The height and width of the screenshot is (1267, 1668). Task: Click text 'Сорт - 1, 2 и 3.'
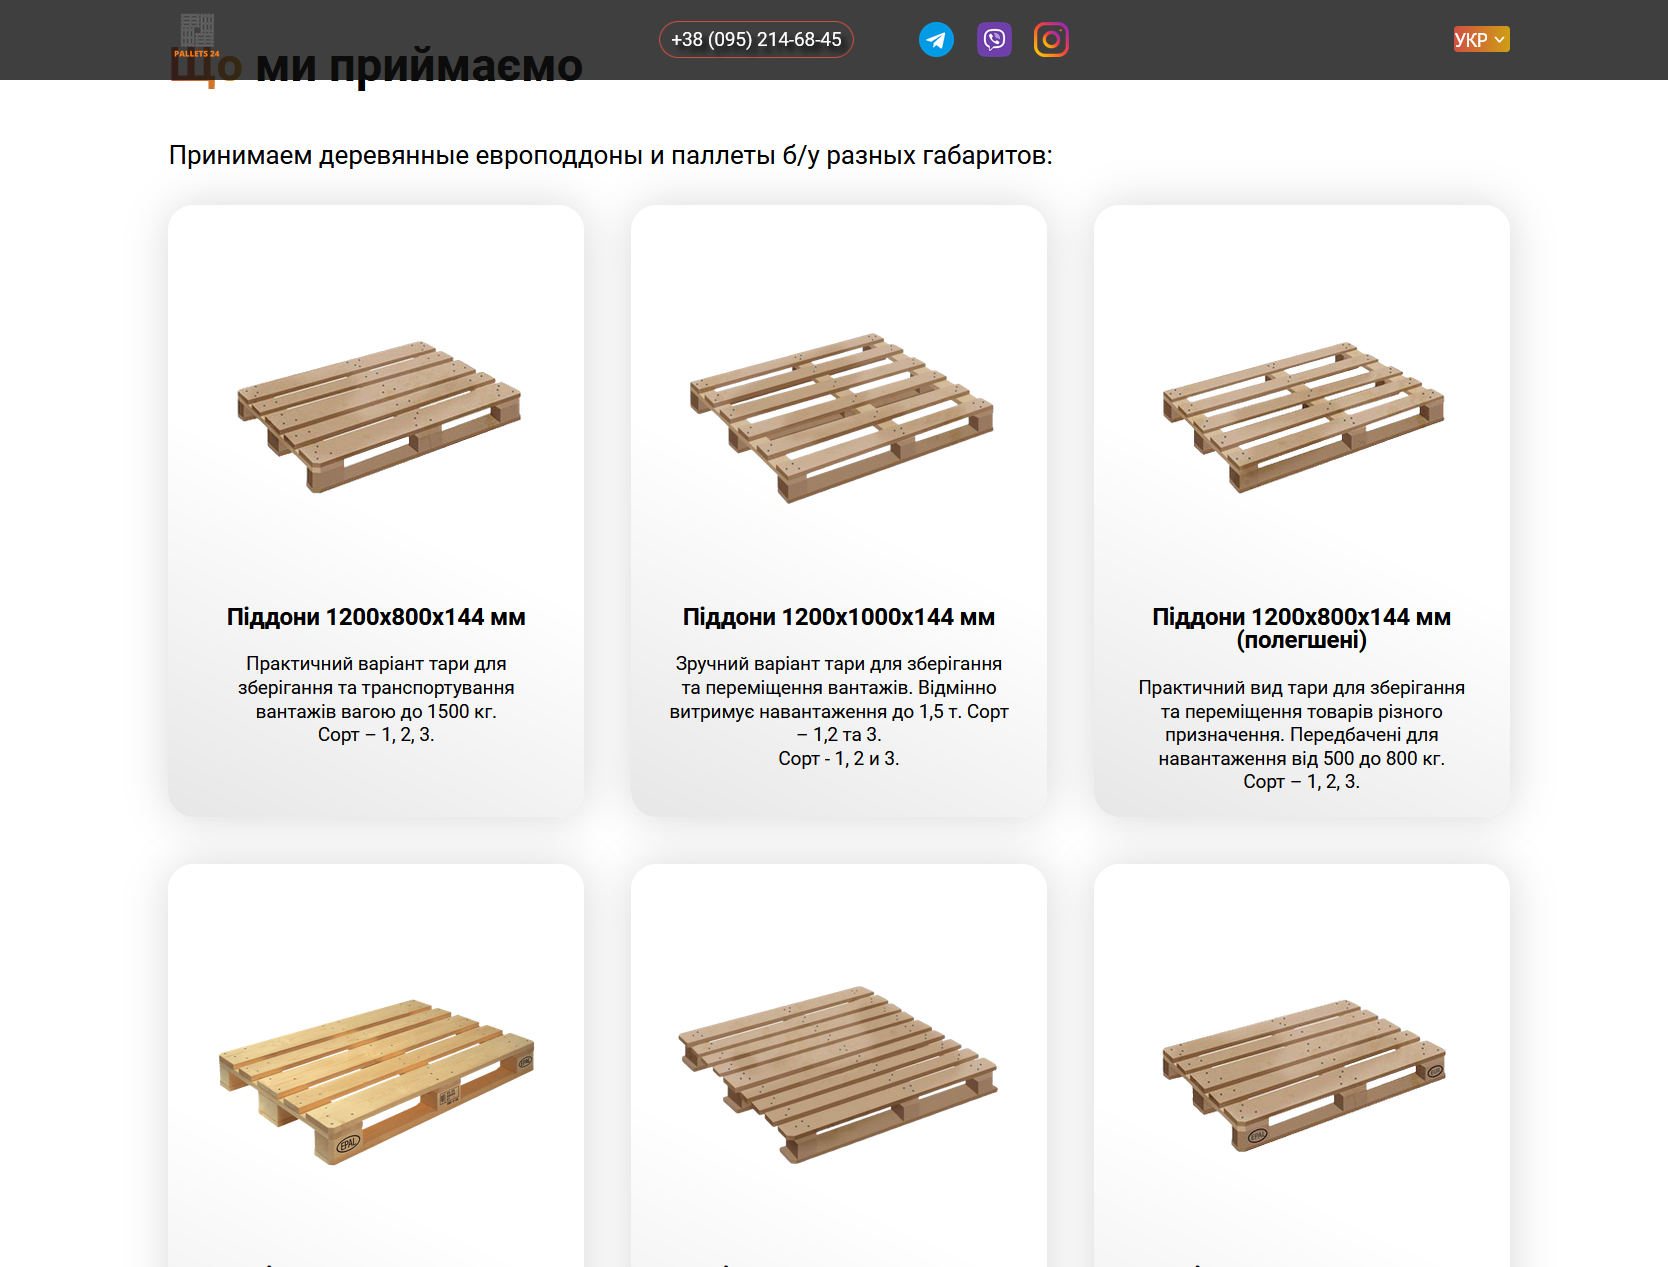click(x=839, y=758)
